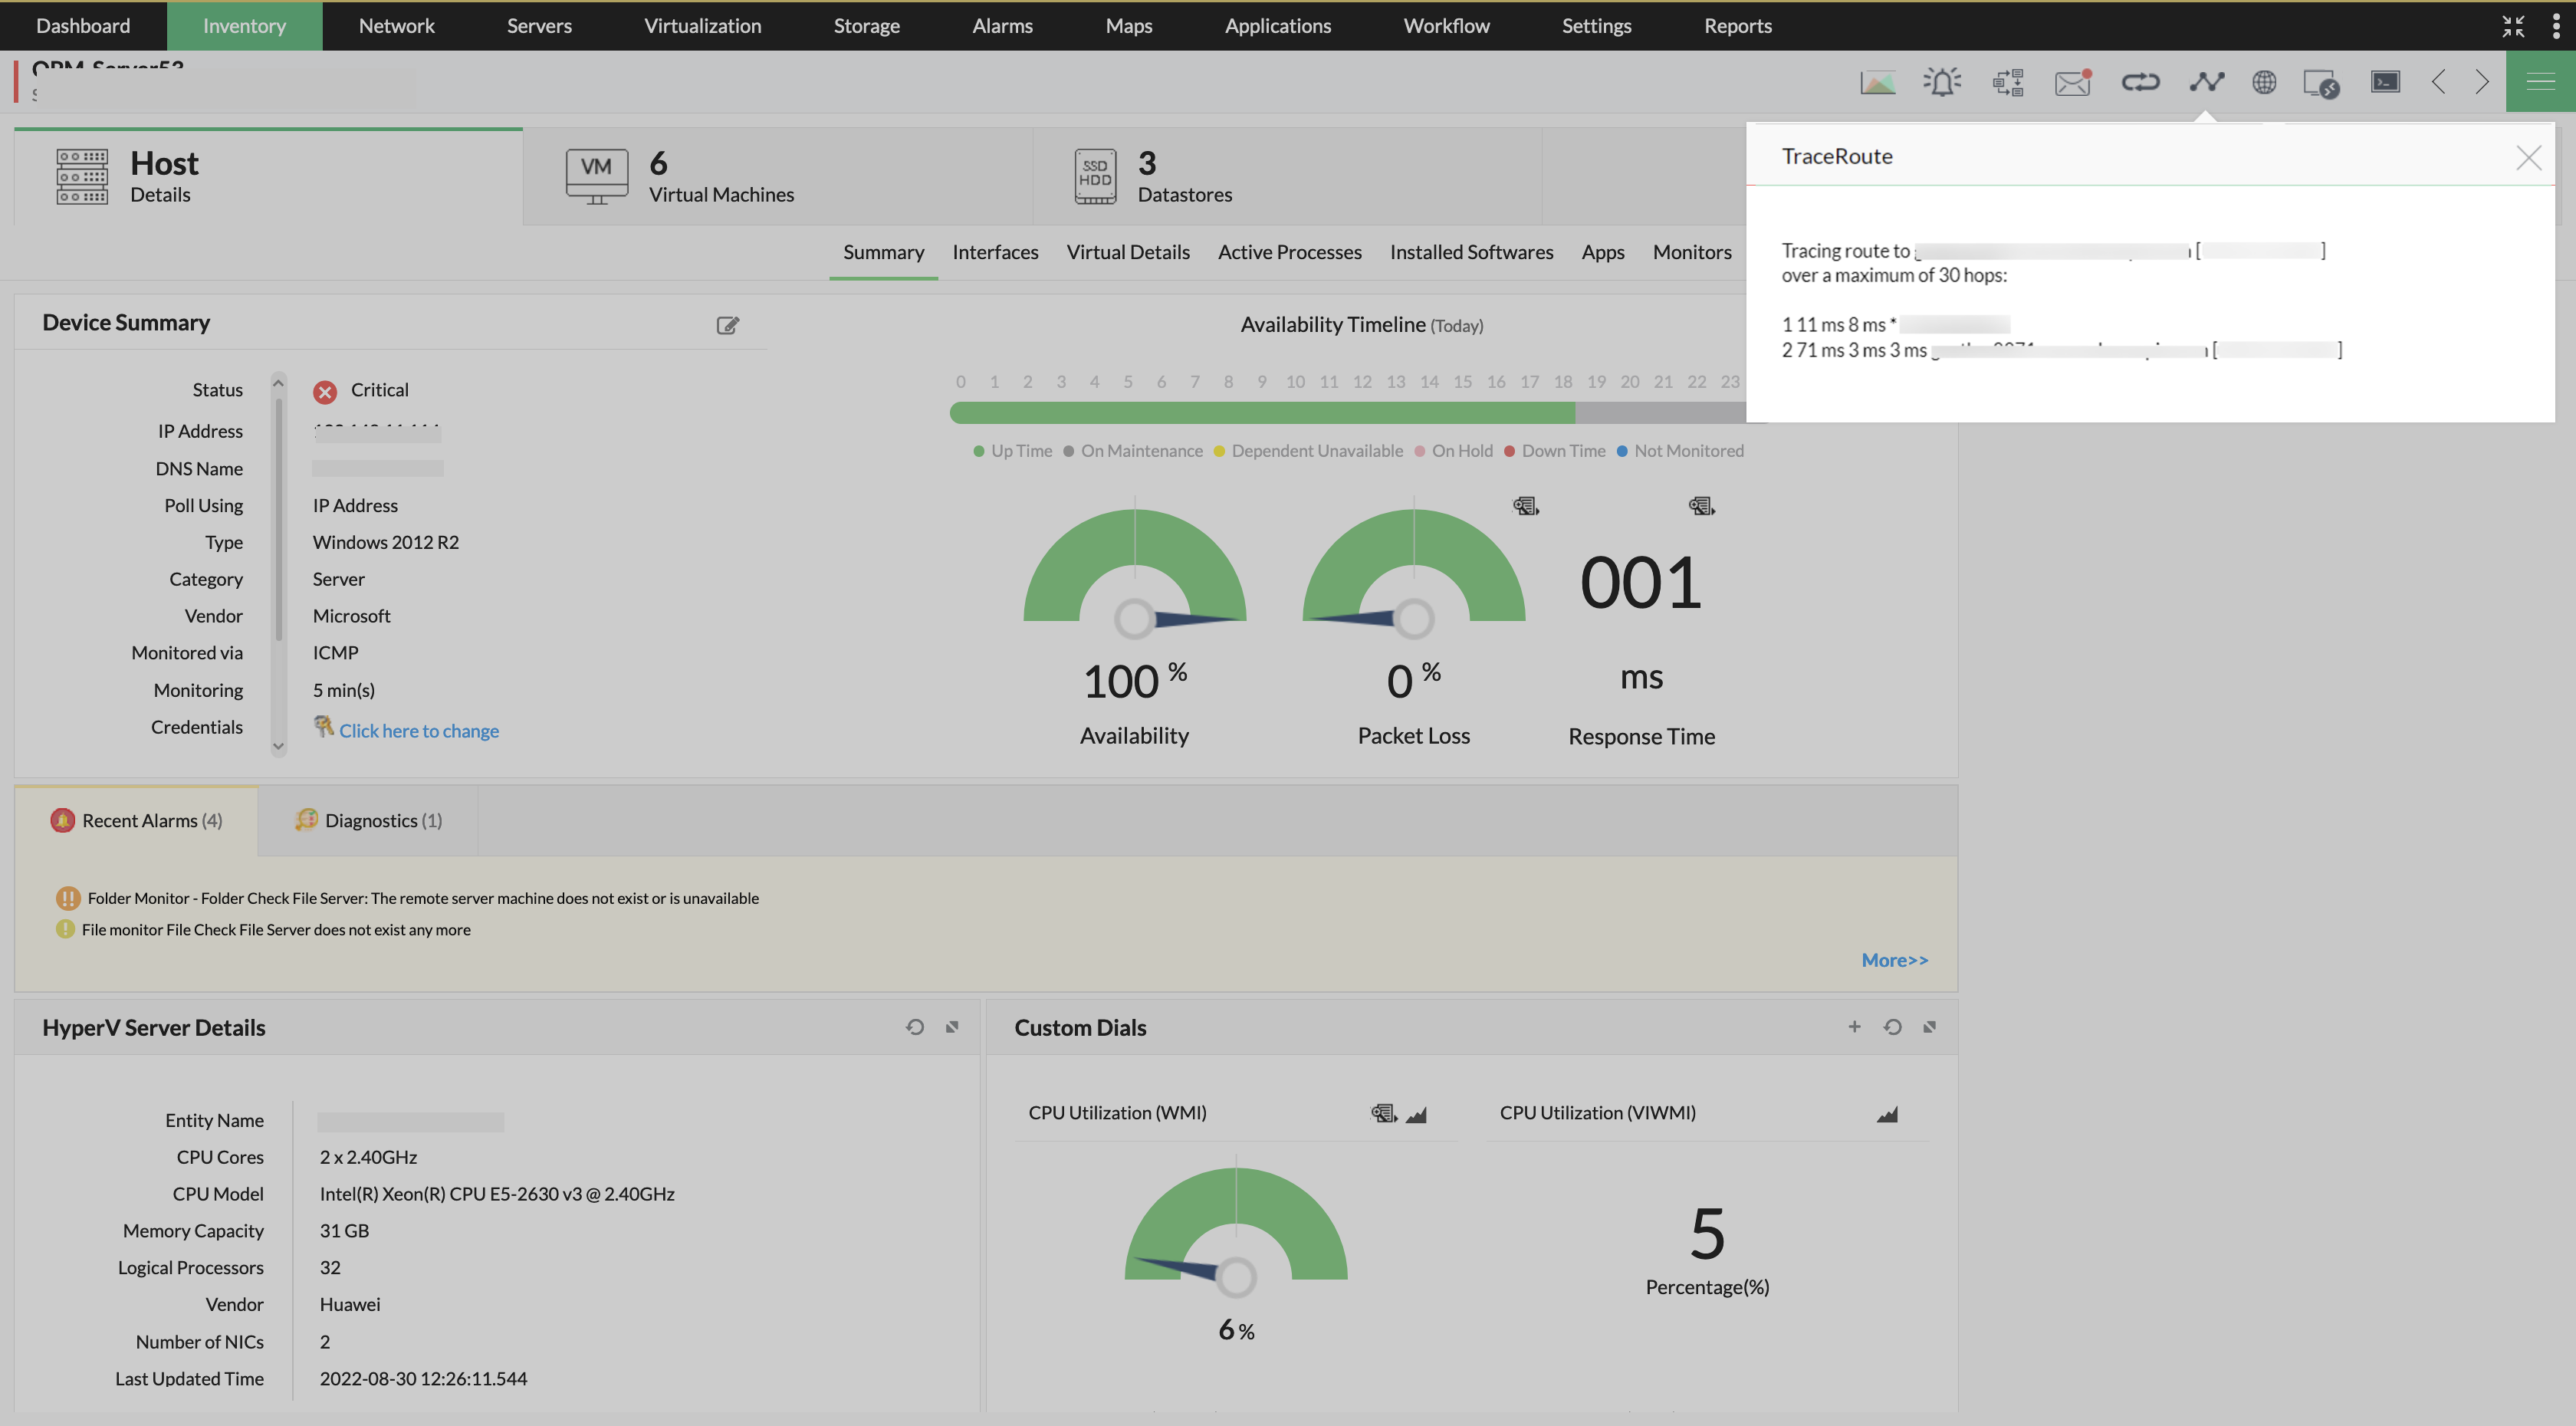Open the three-dot options menu
The width and height of the screenshot is (2576, 1426).
(x=2555, y=26)
